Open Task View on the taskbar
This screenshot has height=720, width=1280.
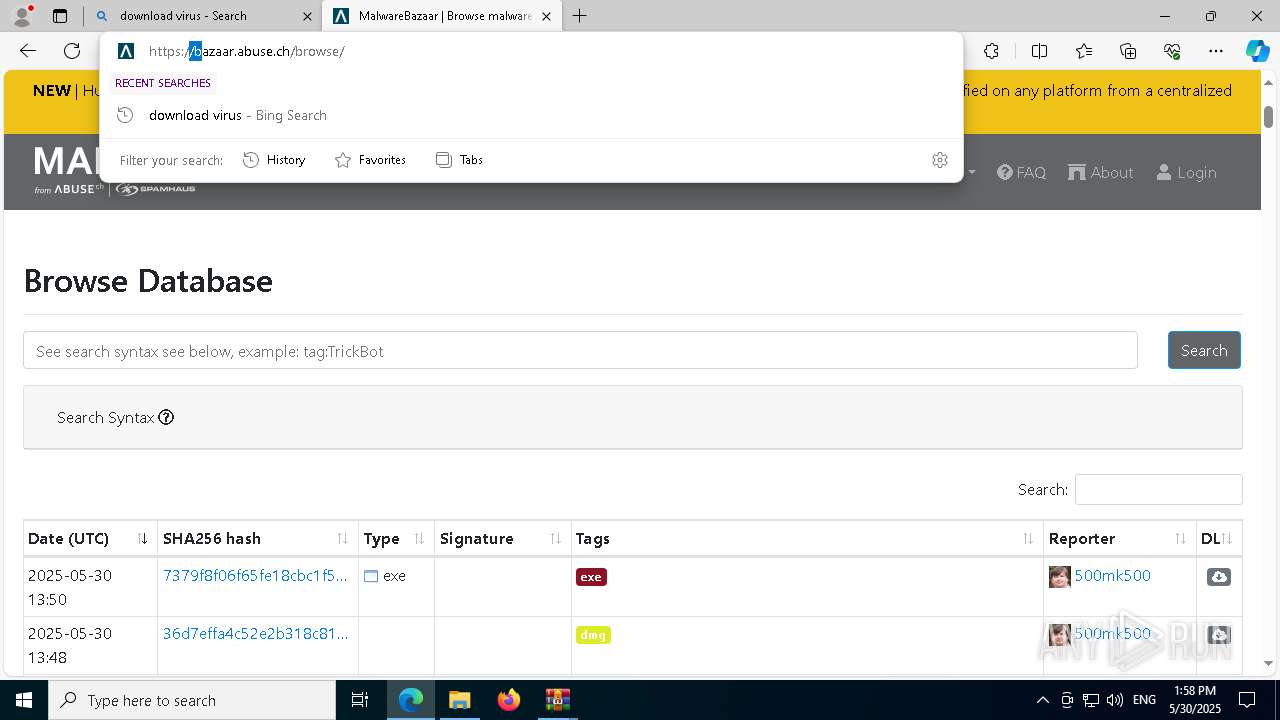(360, 700)
